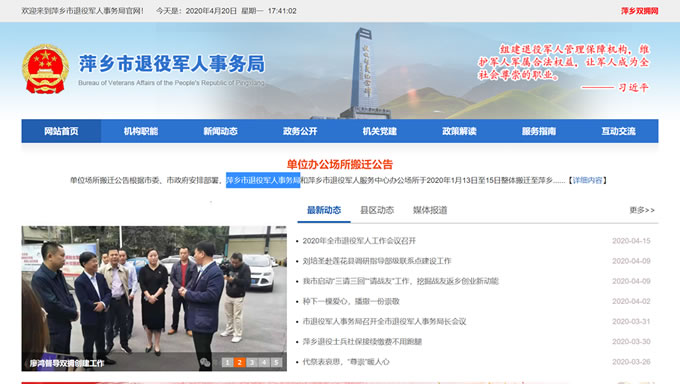Open the 详细内容 link of the announcement
This screenshot has width=680, height=384.
[587, 180]
